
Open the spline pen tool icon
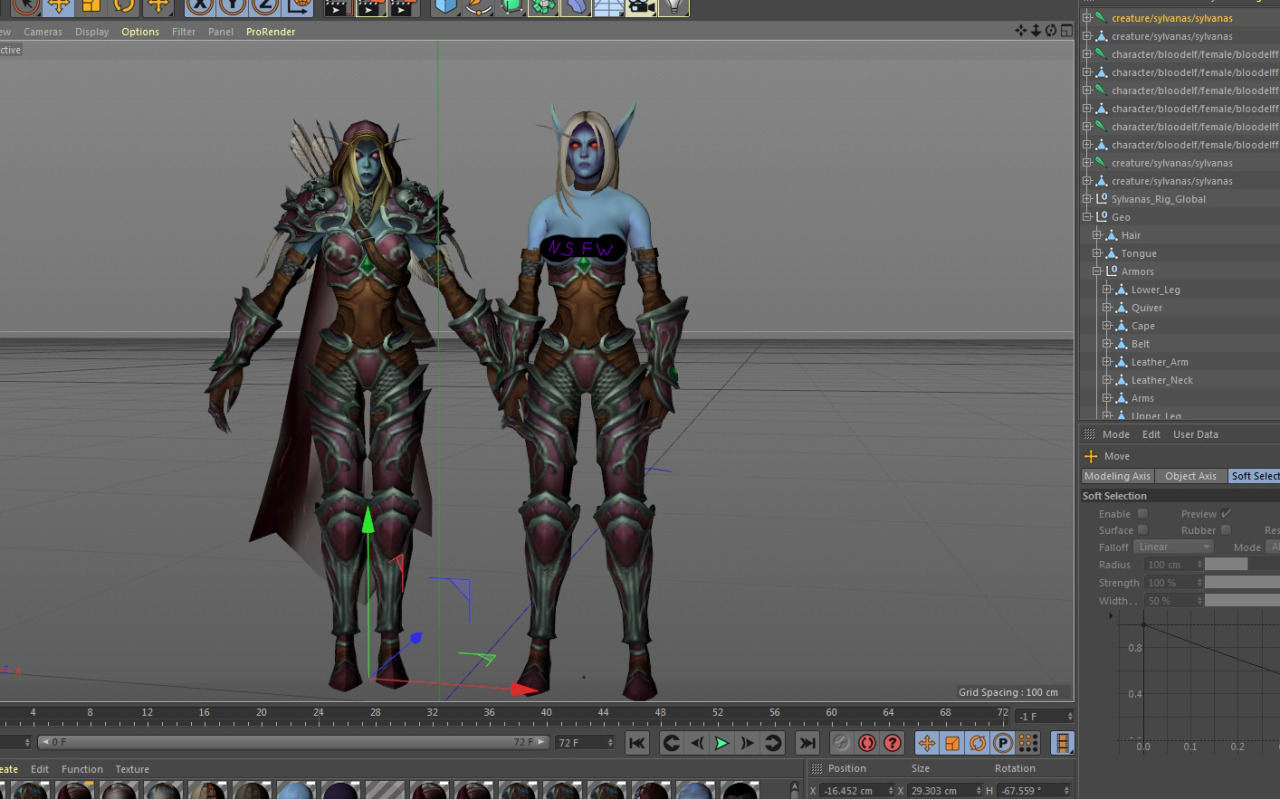pyautogui.click(x=479, y=6)
